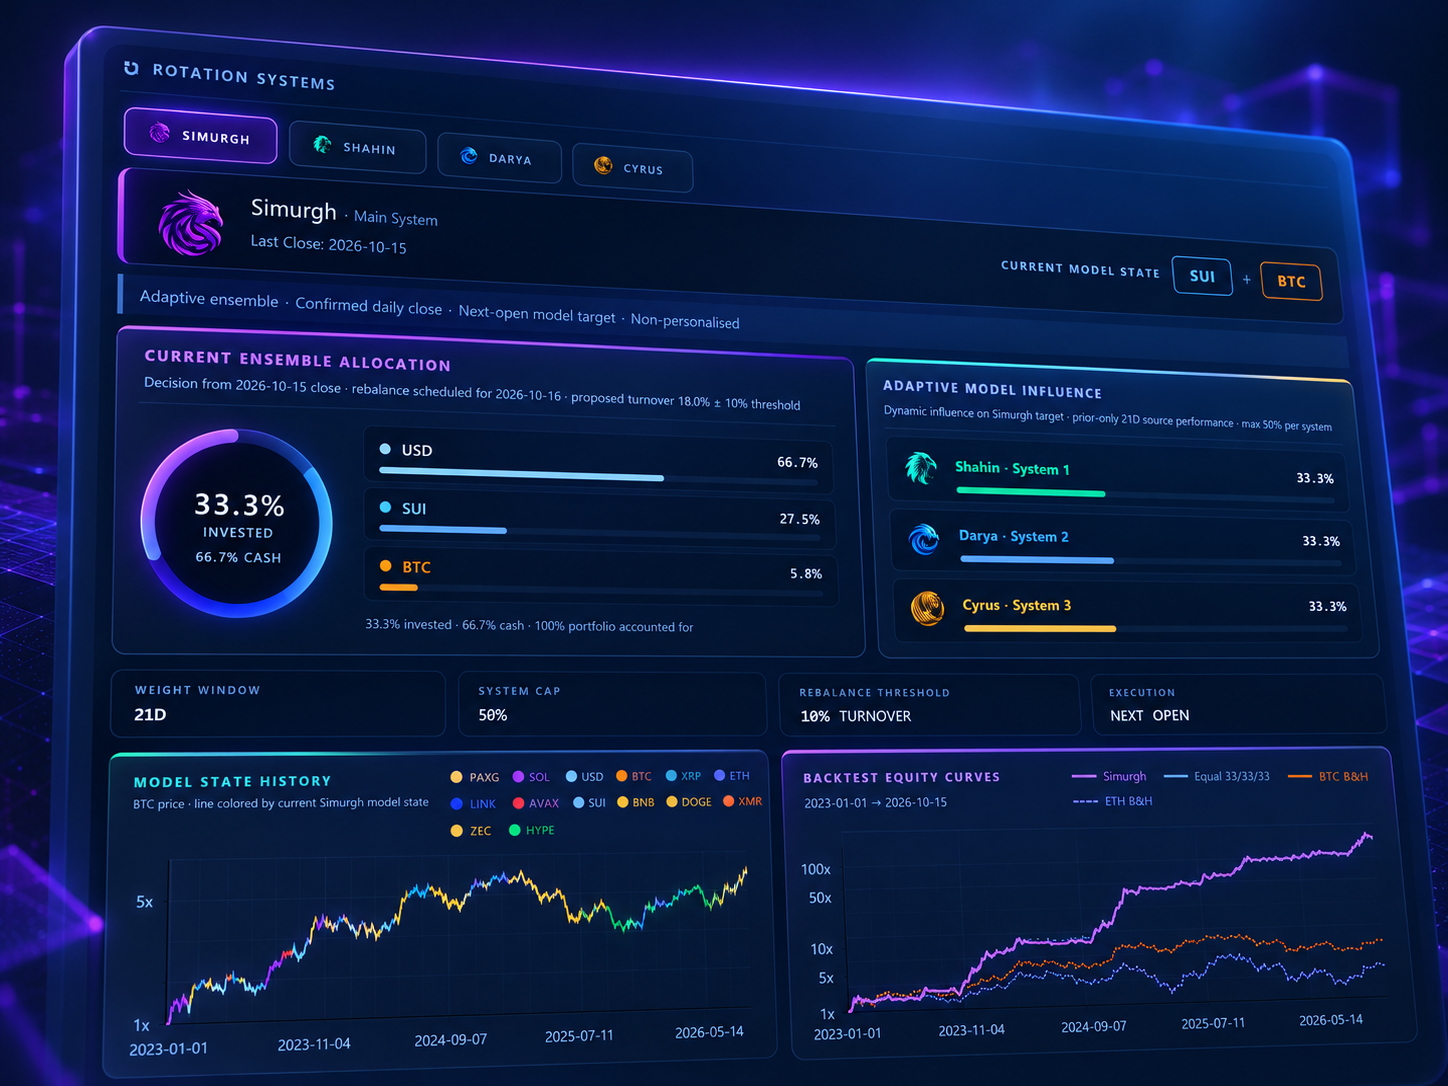Screen dimensions: 1448x1086
Task: Click the Darya System 2 influence bar
Action: tap(1149, 561)
